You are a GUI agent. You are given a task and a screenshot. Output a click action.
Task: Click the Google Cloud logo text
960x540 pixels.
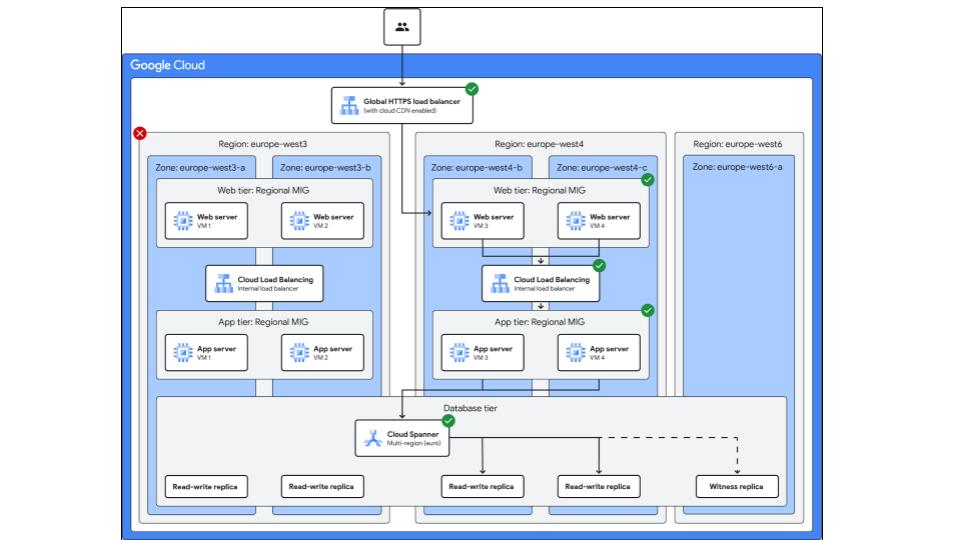point(167,65)
